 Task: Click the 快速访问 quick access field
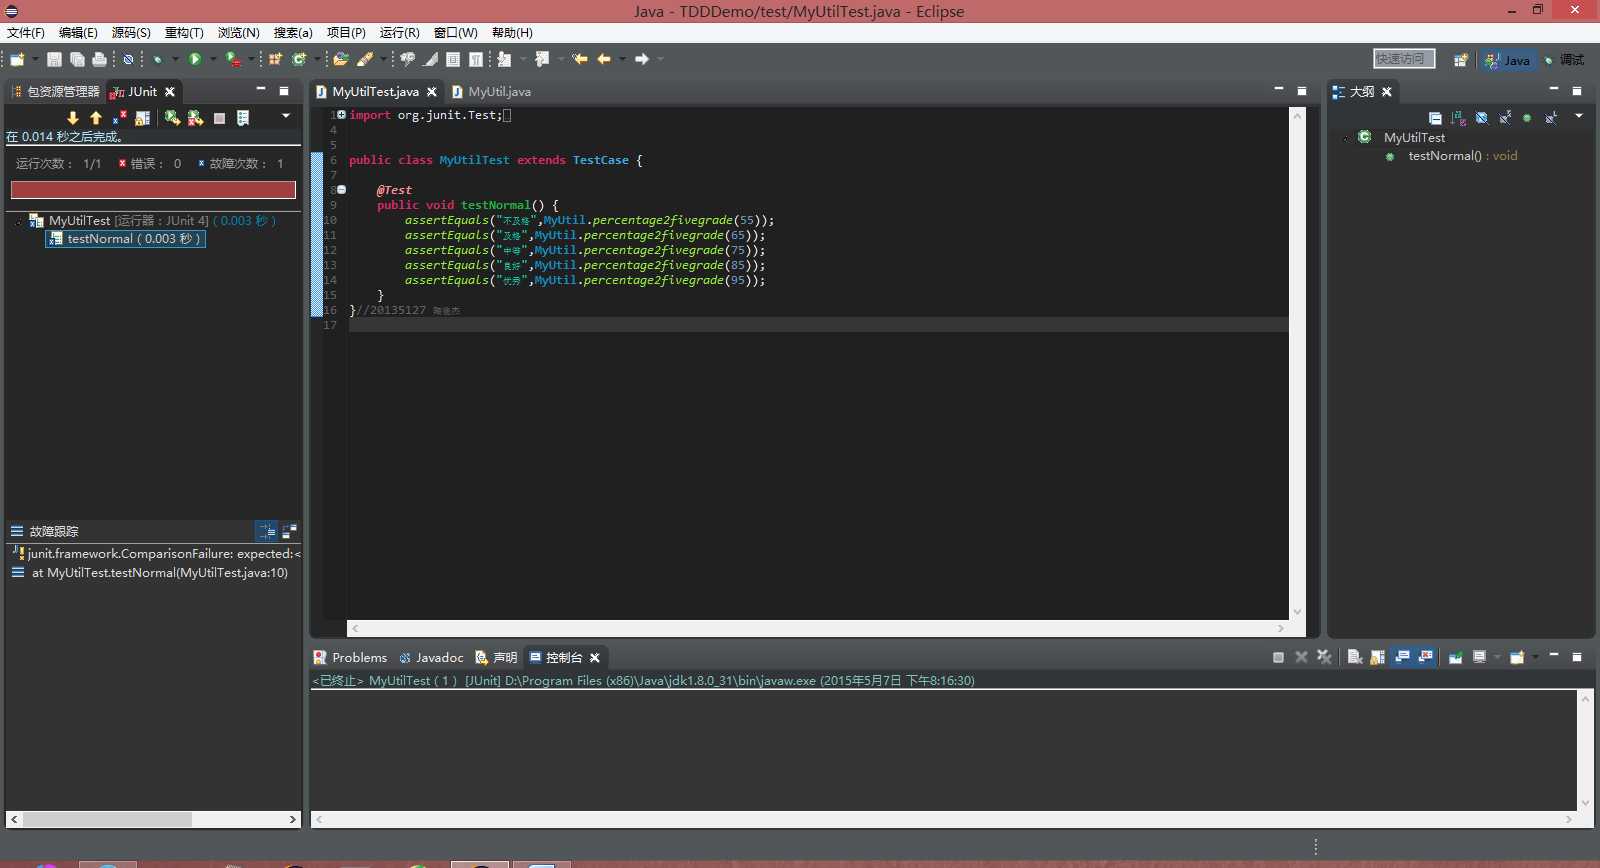1404,59
